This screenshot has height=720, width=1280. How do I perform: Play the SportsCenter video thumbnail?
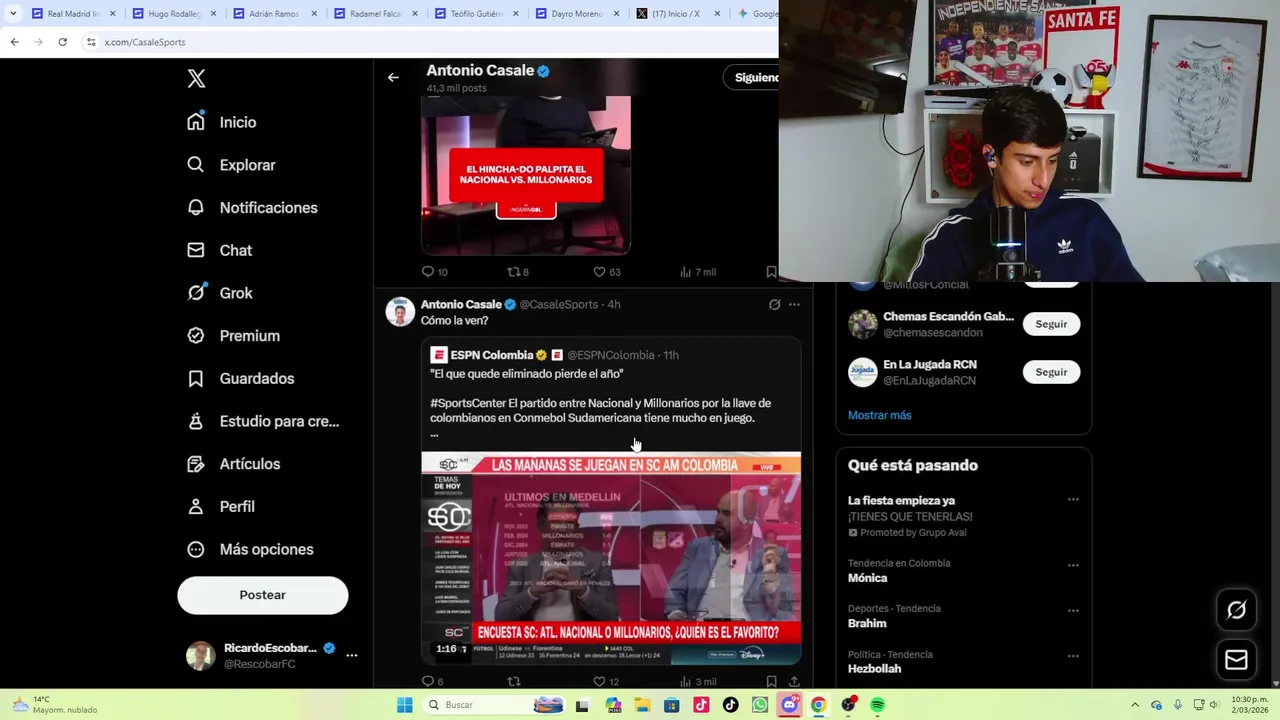tap(611, 558)
